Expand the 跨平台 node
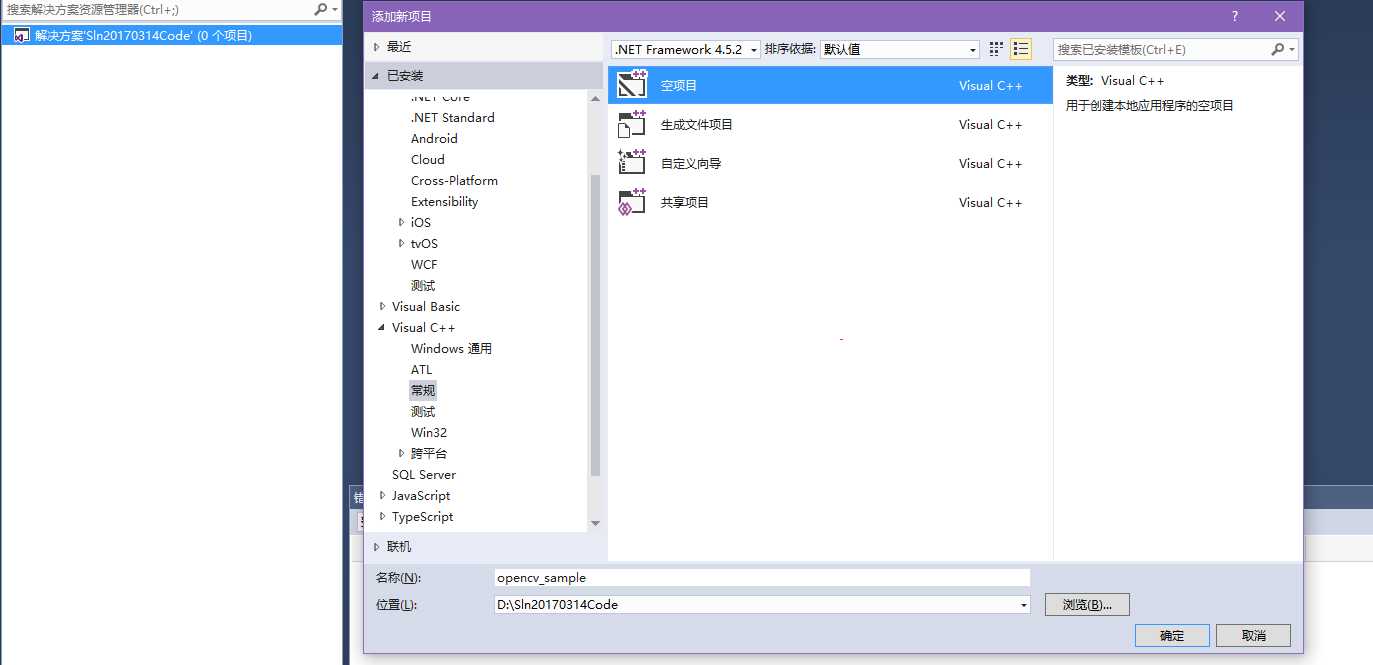The image size is (1373, 665). point(401,453)
